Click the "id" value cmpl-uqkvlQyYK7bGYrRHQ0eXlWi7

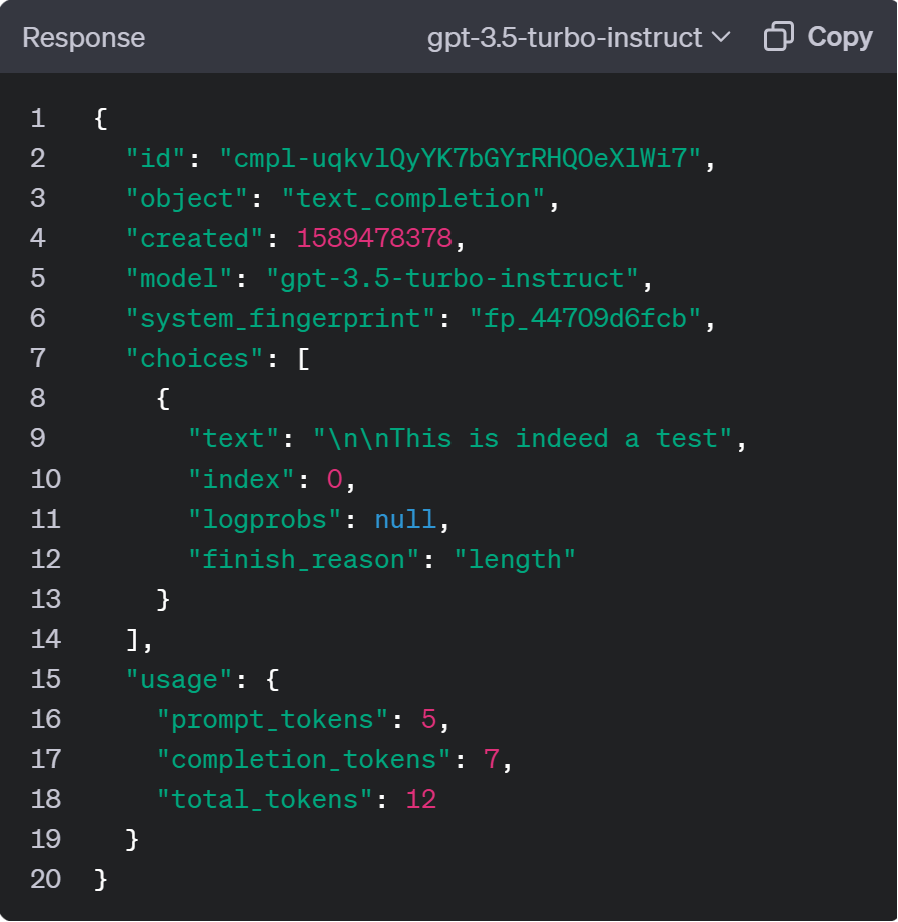(x=460, y=159)
